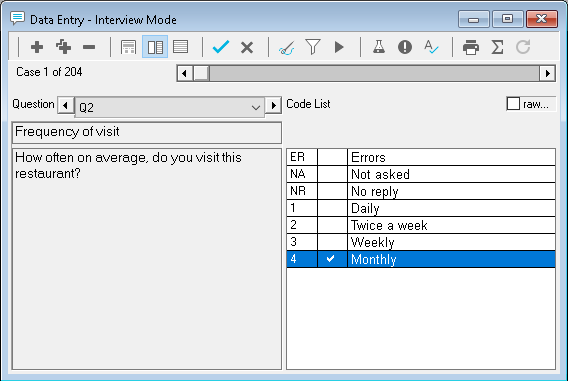This screenshot has width=568, height=381.
Task: Open the flask test icon
Action: click(x=379, y=47)
